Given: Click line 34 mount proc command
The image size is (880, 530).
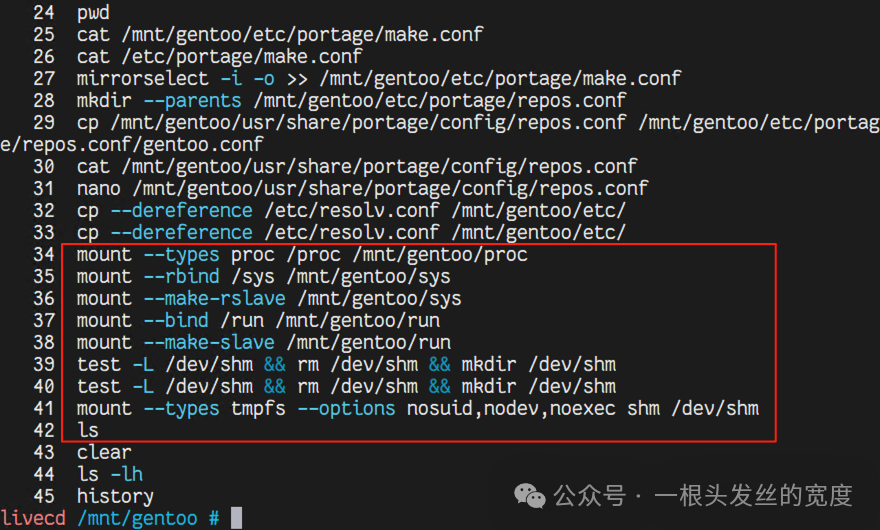Looking at the screenshot, I should click(x=302, y=255).
